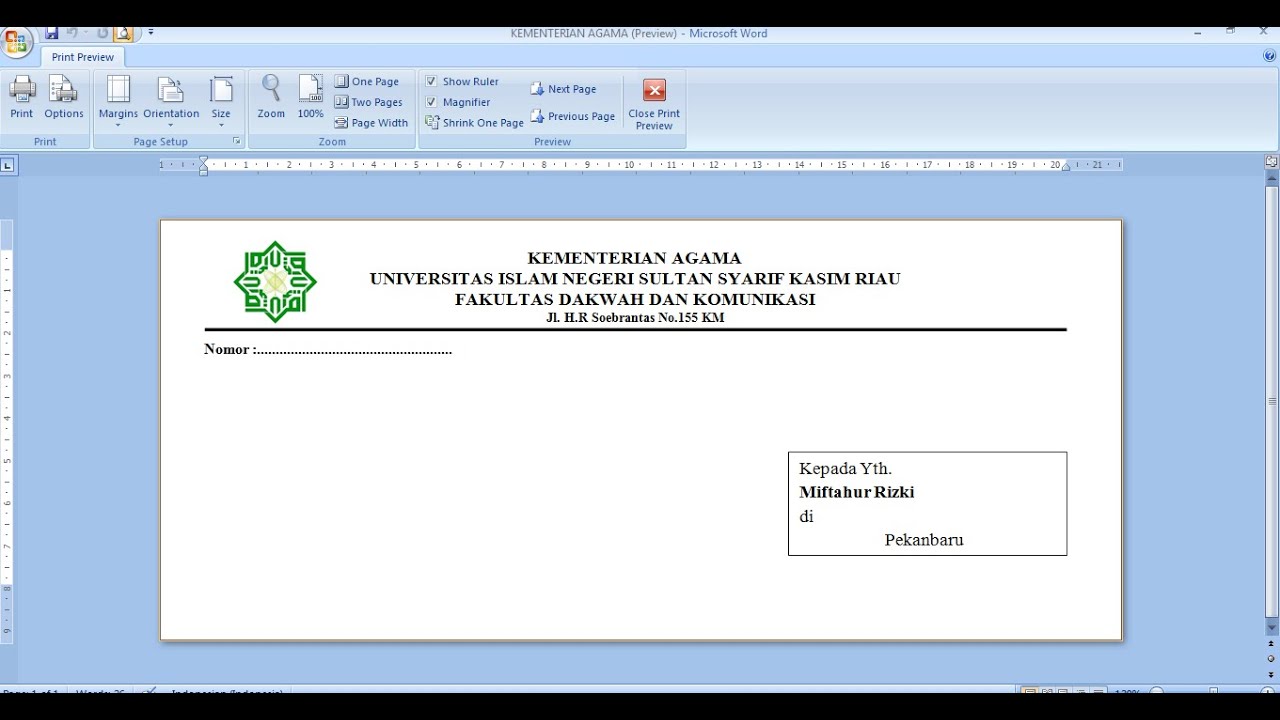This screenshot has width=1280, height=720.
Task: Click the vertical scrollbar up arrow
Action: tap(1272, 178)
